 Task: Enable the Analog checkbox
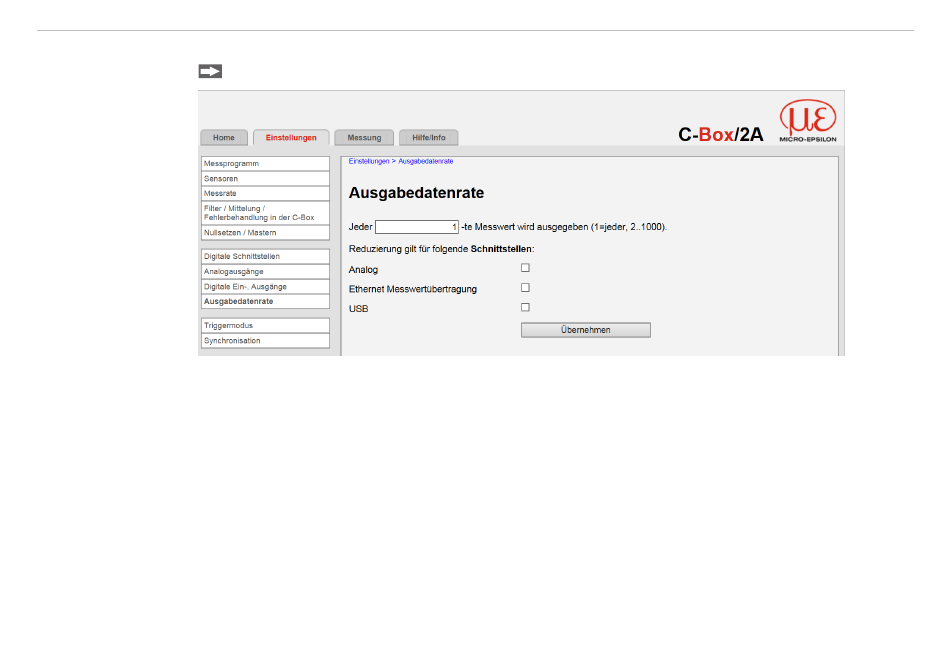[x=525, y=268]
